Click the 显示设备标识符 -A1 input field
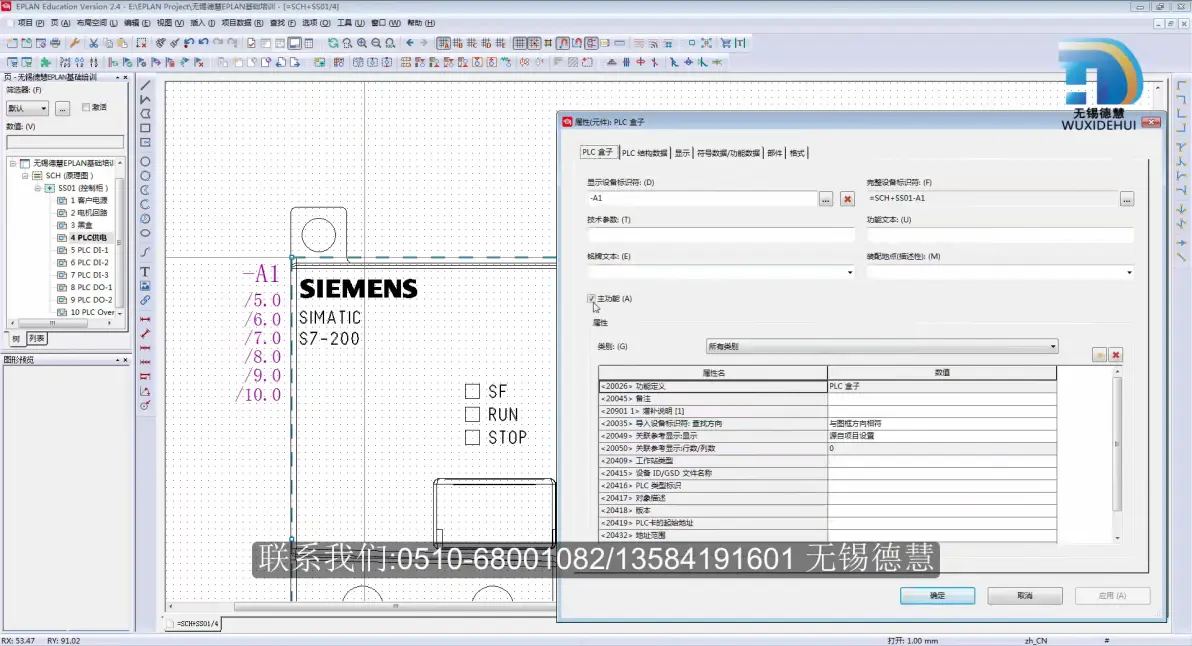 702,198
